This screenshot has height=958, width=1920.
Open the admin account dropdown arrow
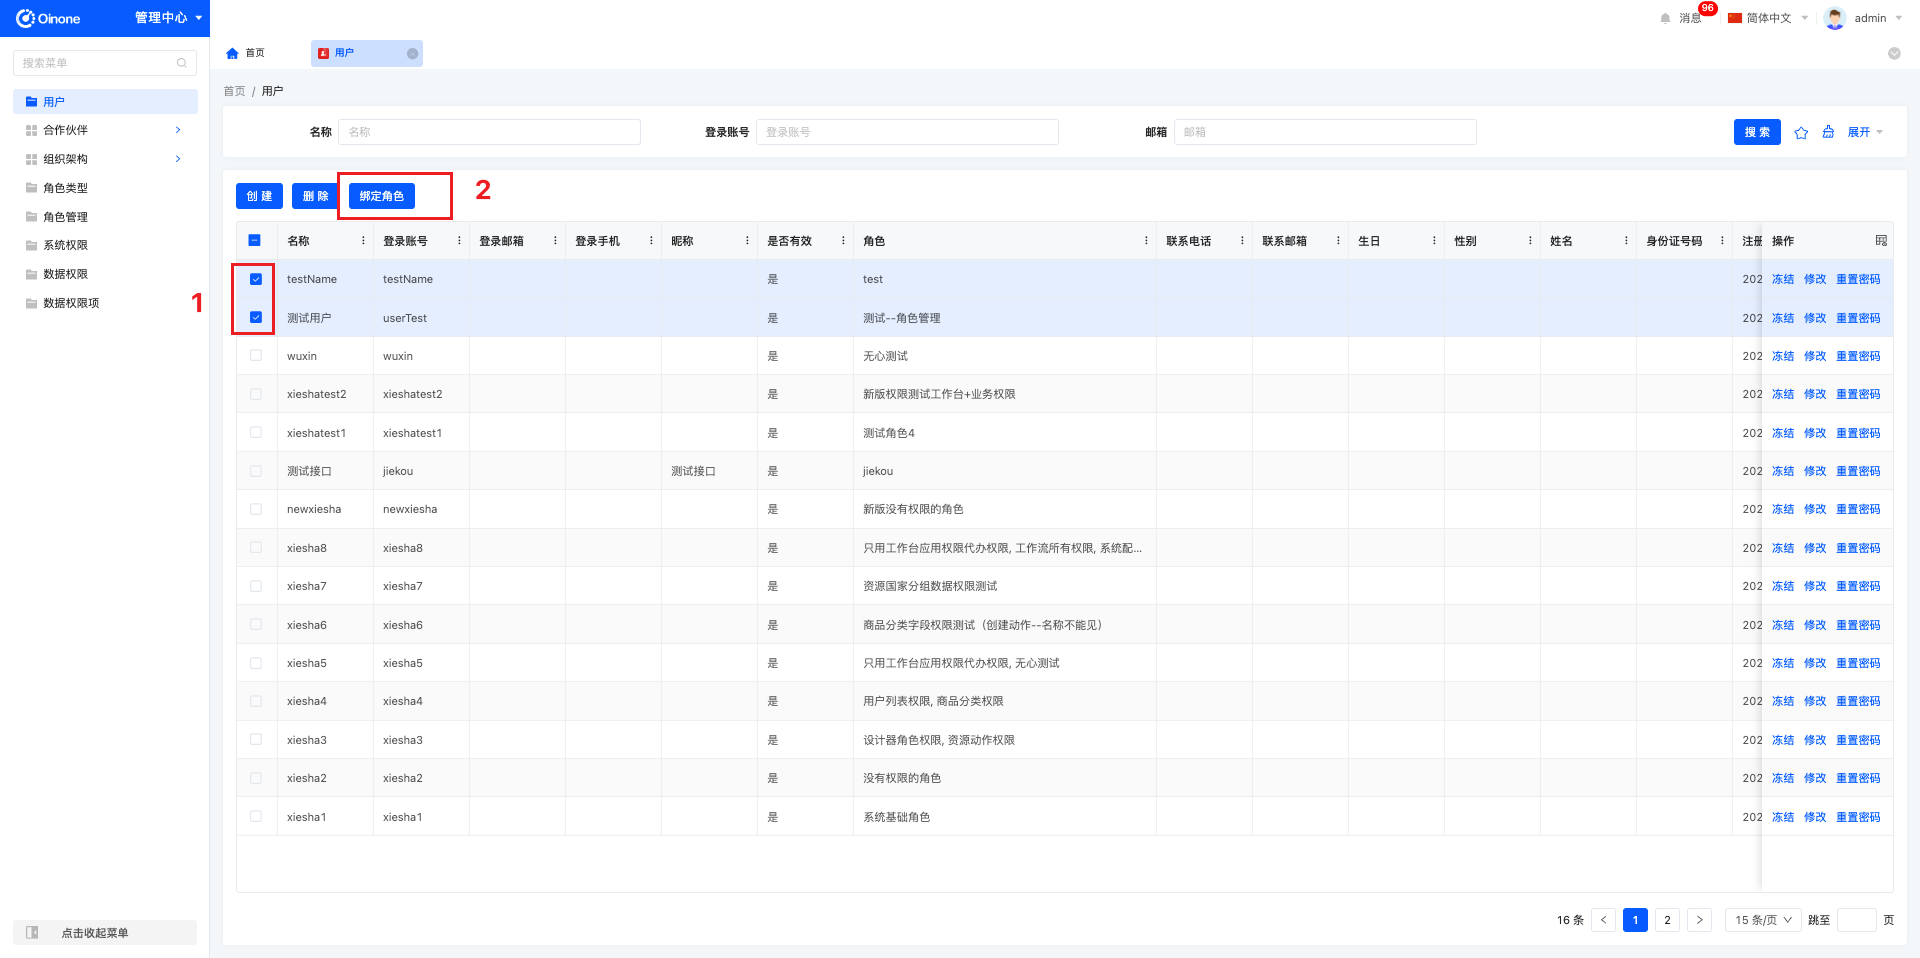[1899, 18]
